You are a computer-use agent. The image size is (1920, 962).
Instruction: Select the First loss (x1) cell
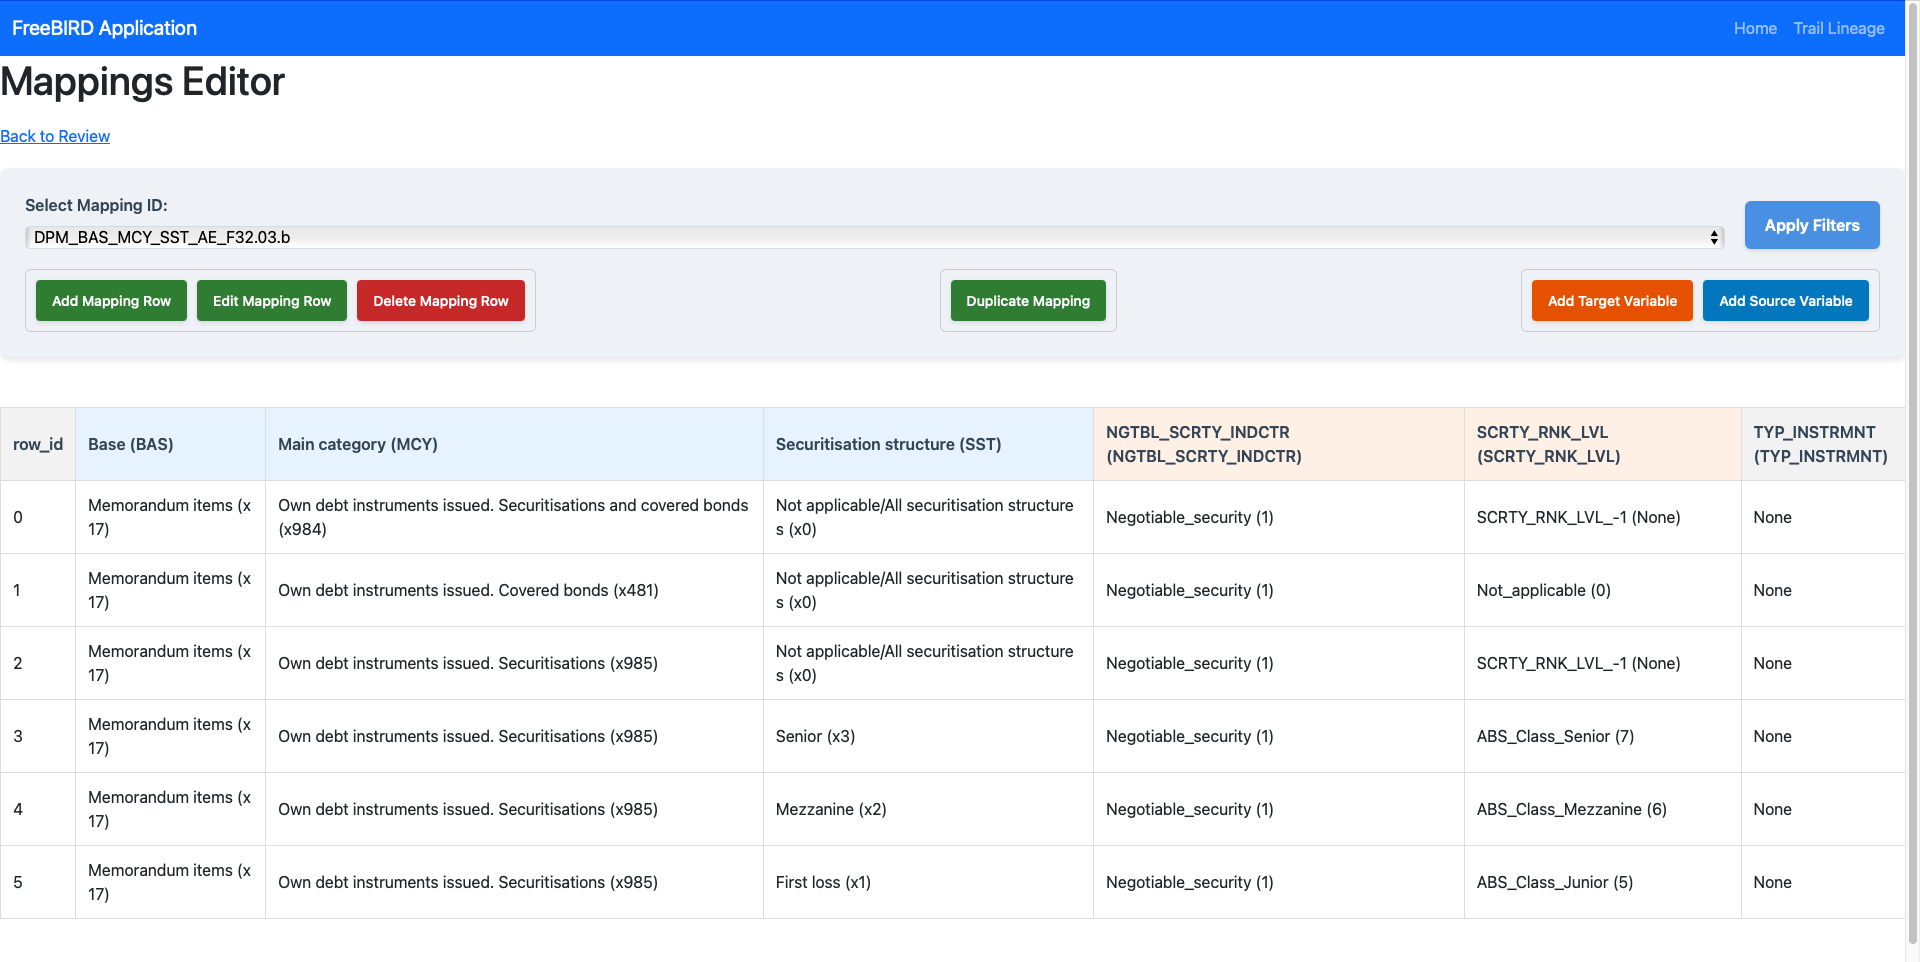[x=823, y=883]
